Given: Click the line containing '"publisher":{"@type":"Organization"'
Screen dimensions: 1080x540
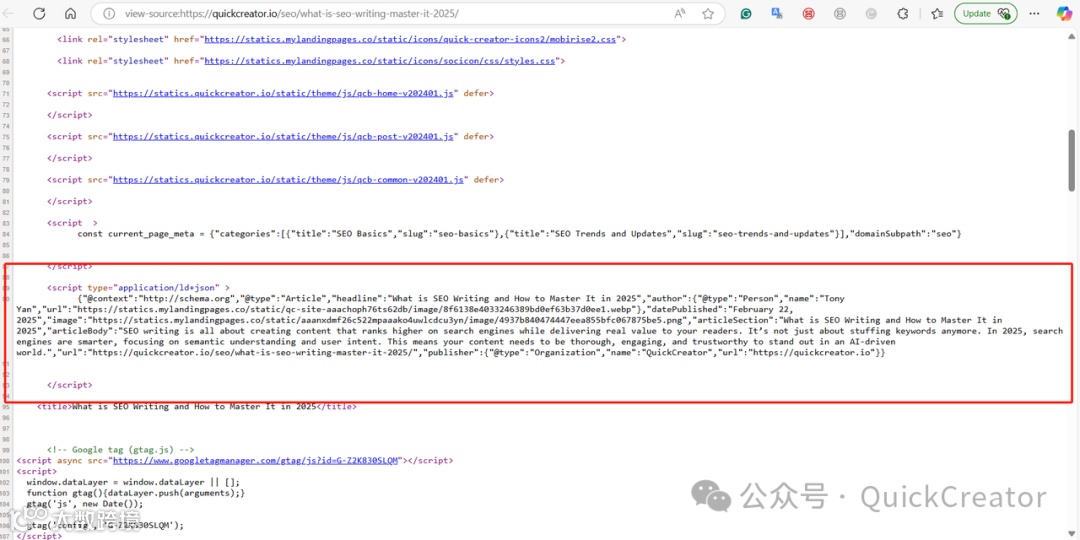Looking at the screenshot, I should click(x=450, y=353).
